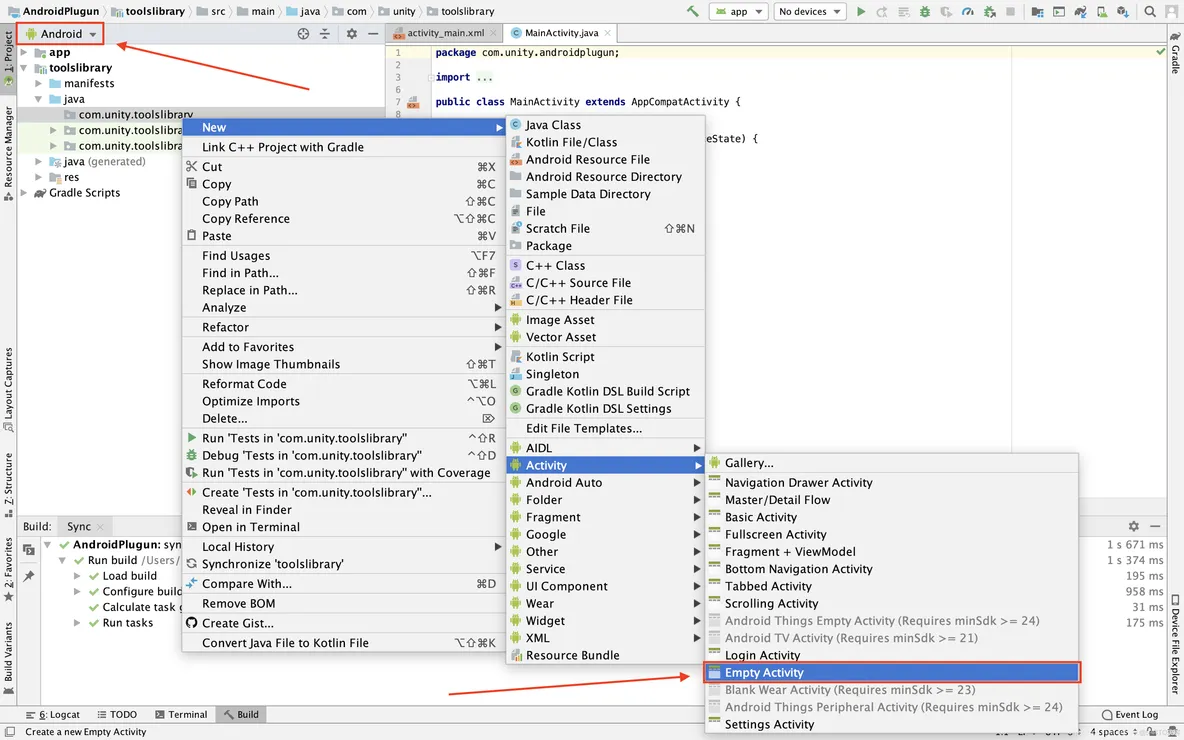Expand the Load build task row
Image resolution: width=1184 pixels, height=740 pixels.
[x=77, y=576]
